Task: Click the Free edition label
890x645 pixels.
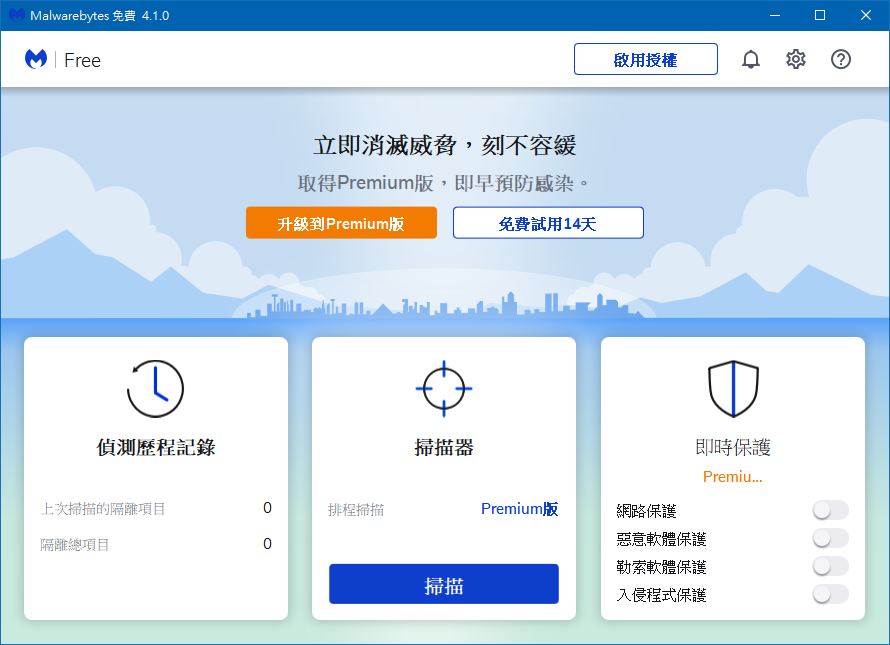Action: [82, 60]
